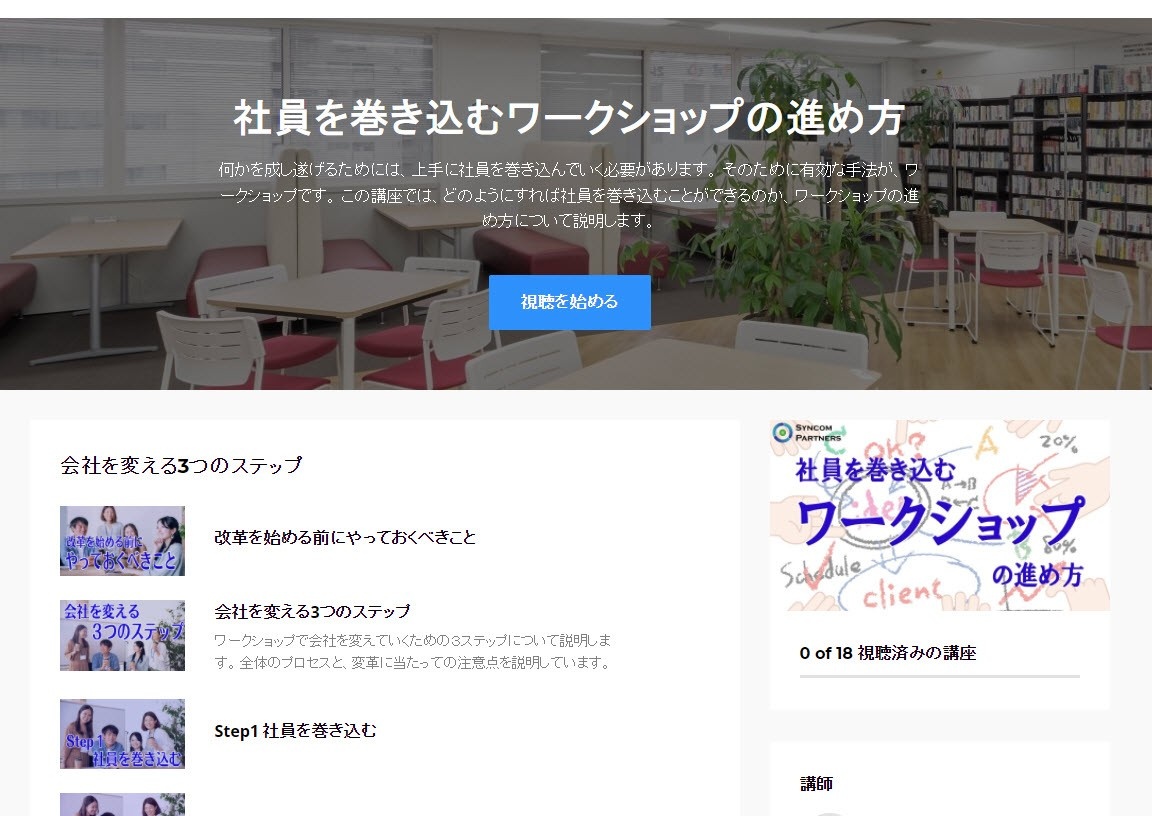Click the 会社を変える3つのステップ section heading
This screenshot has height=816, width=1152.
181,465
